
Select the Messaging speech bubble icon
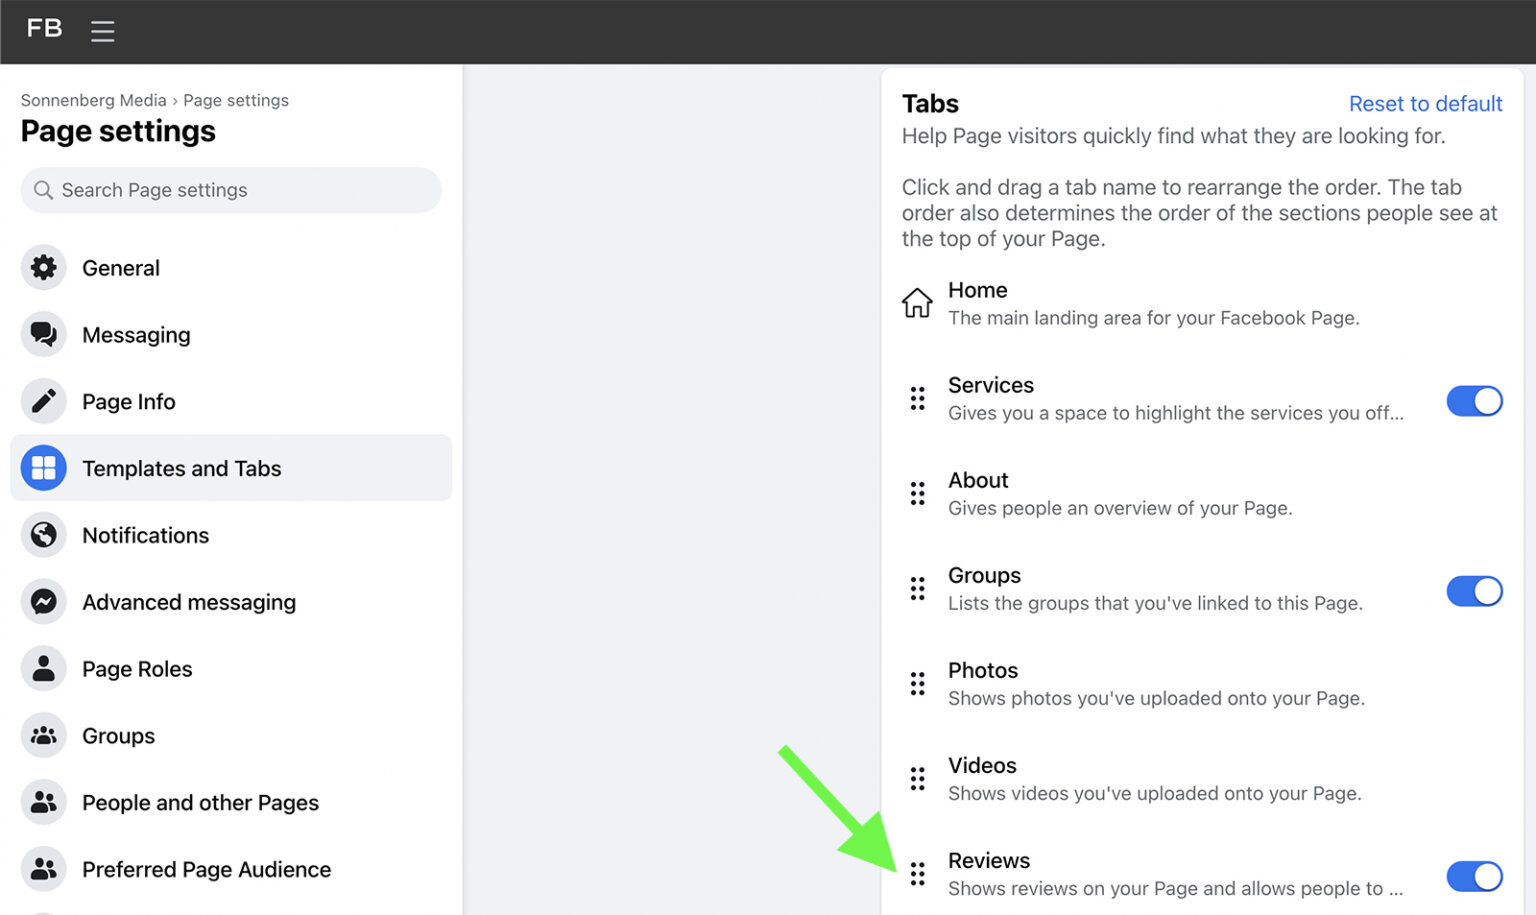43,334
